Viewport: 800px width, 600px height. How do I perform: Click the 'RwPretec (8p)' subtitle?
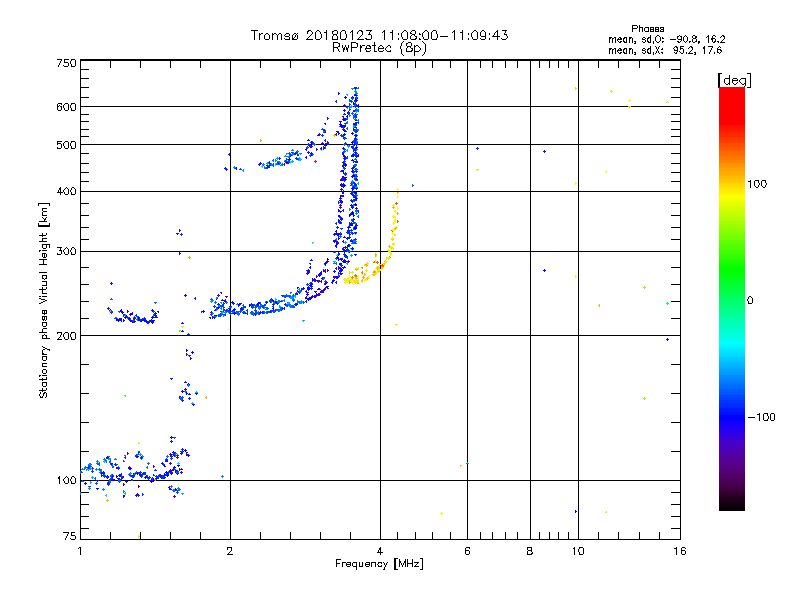pyautogui.click(x=379, y=48)
